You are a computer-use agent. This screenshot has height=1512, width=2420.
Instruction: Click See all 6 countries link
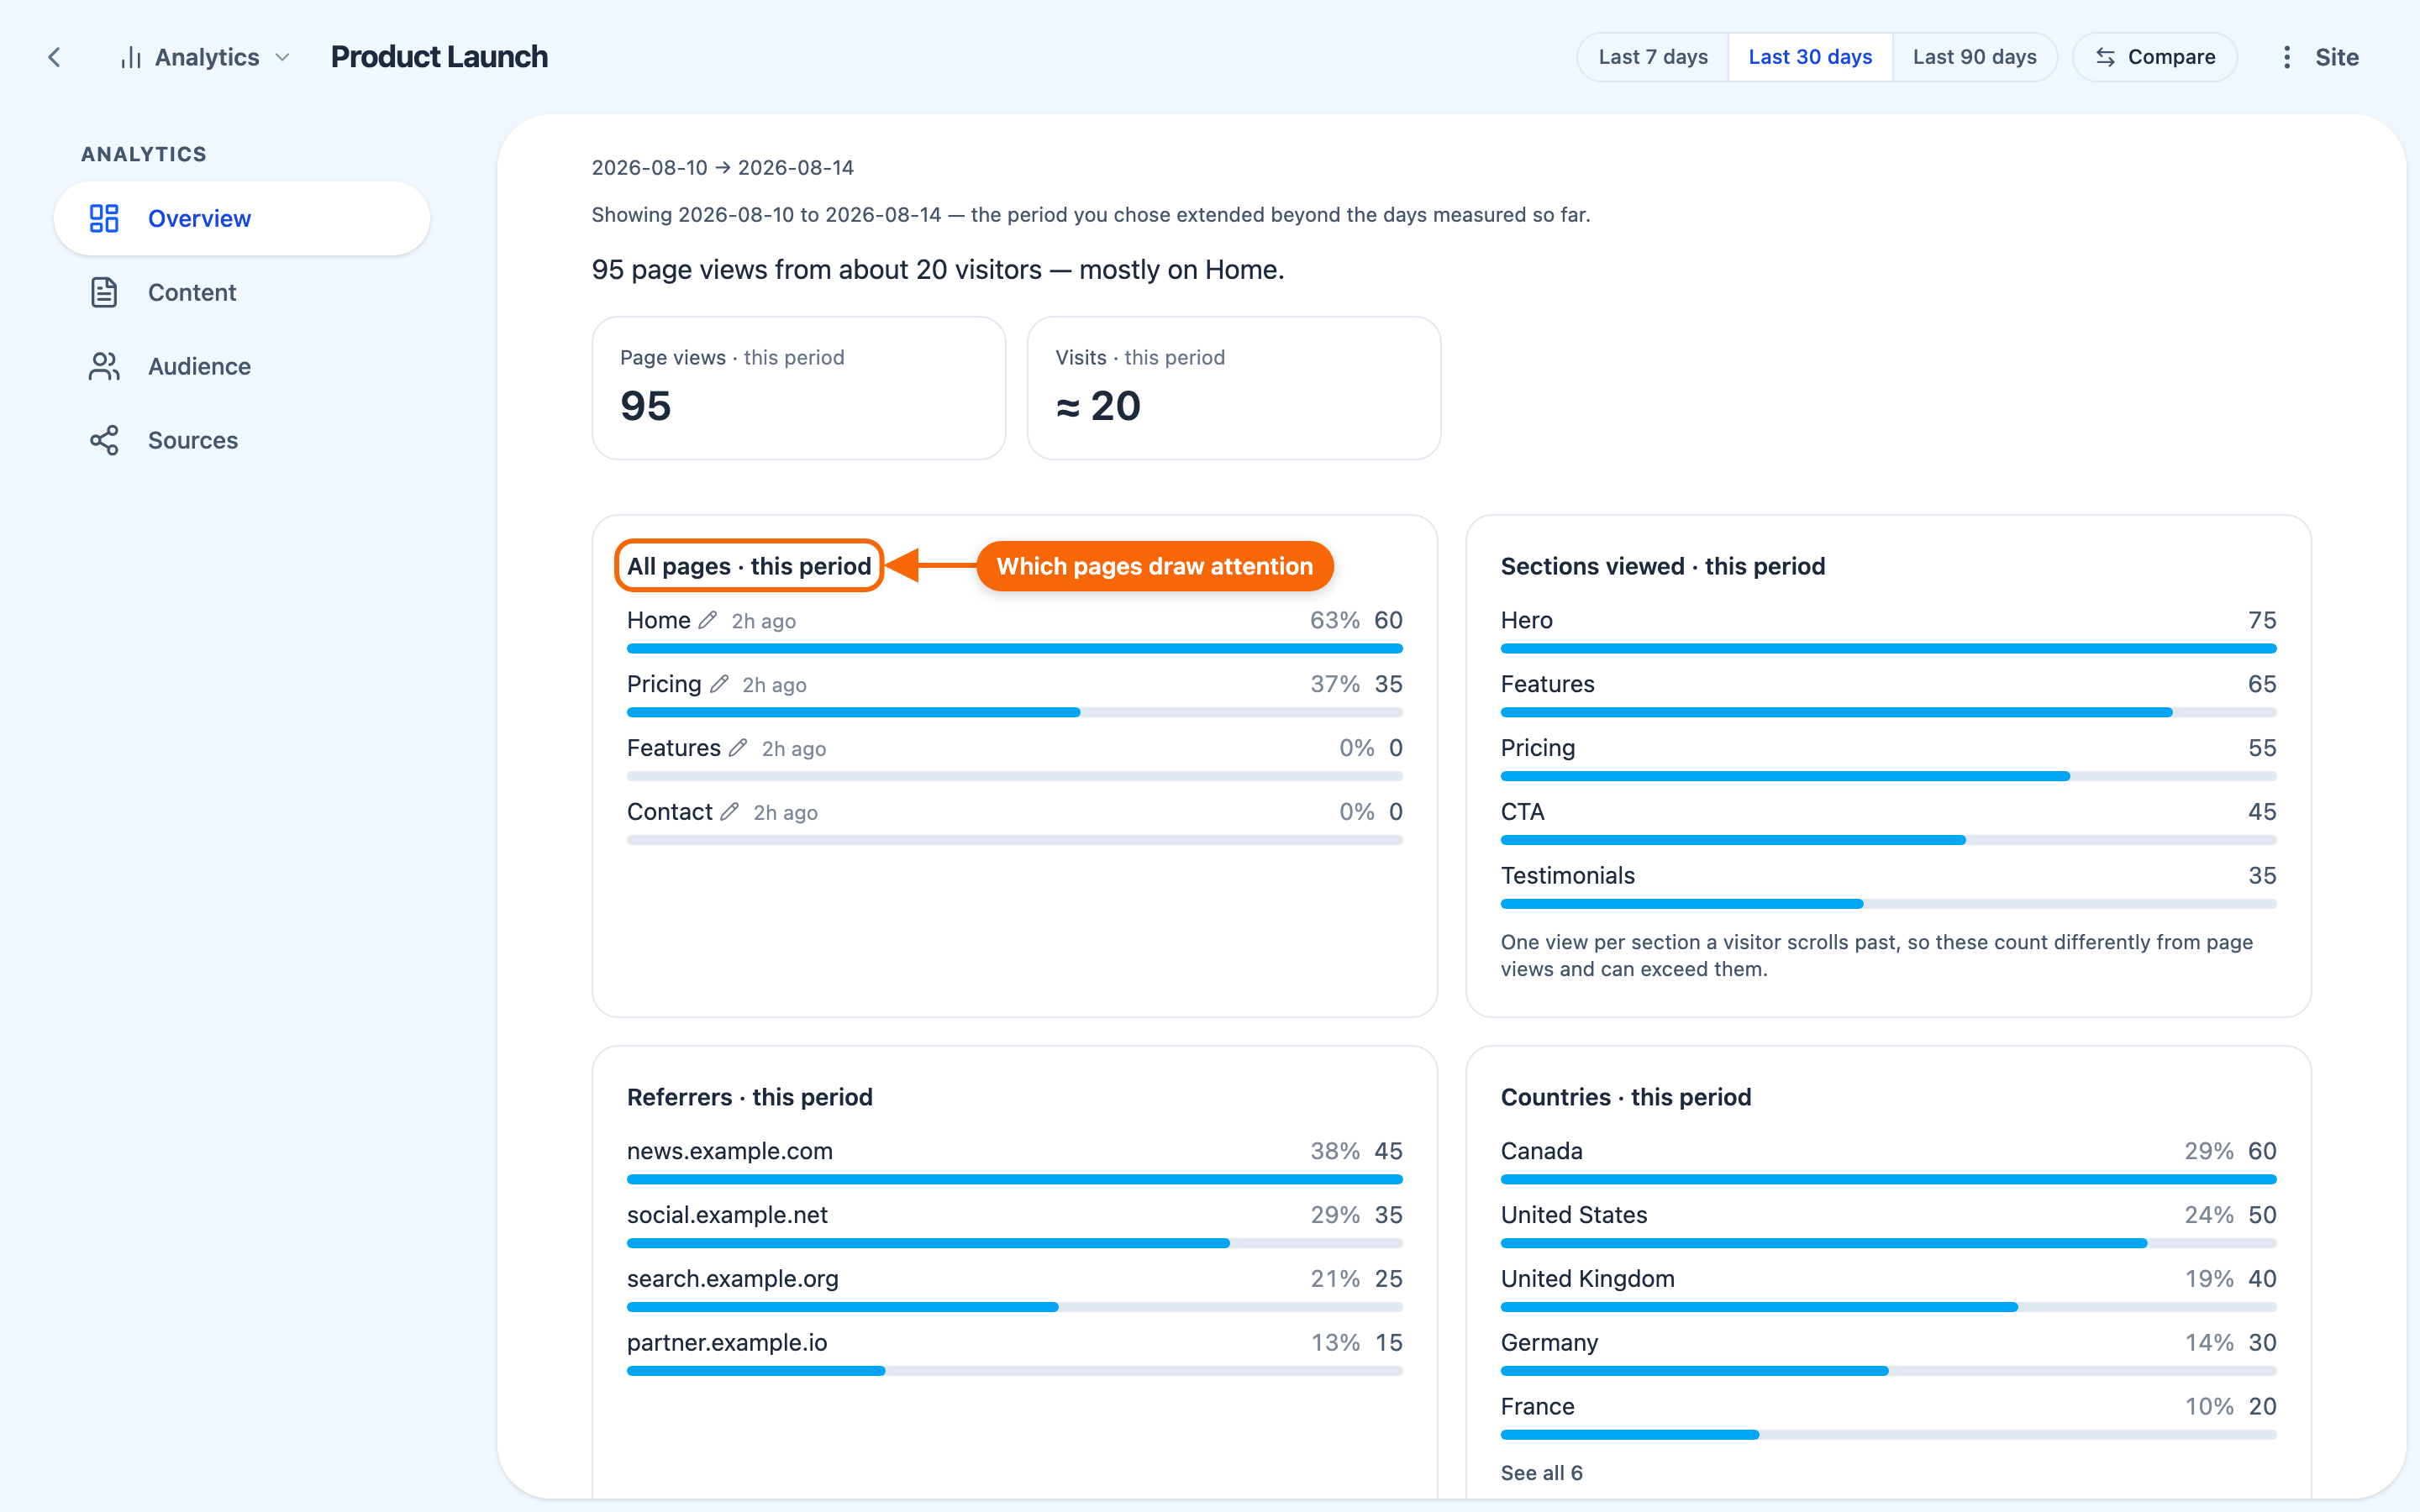(1541, 1472)
